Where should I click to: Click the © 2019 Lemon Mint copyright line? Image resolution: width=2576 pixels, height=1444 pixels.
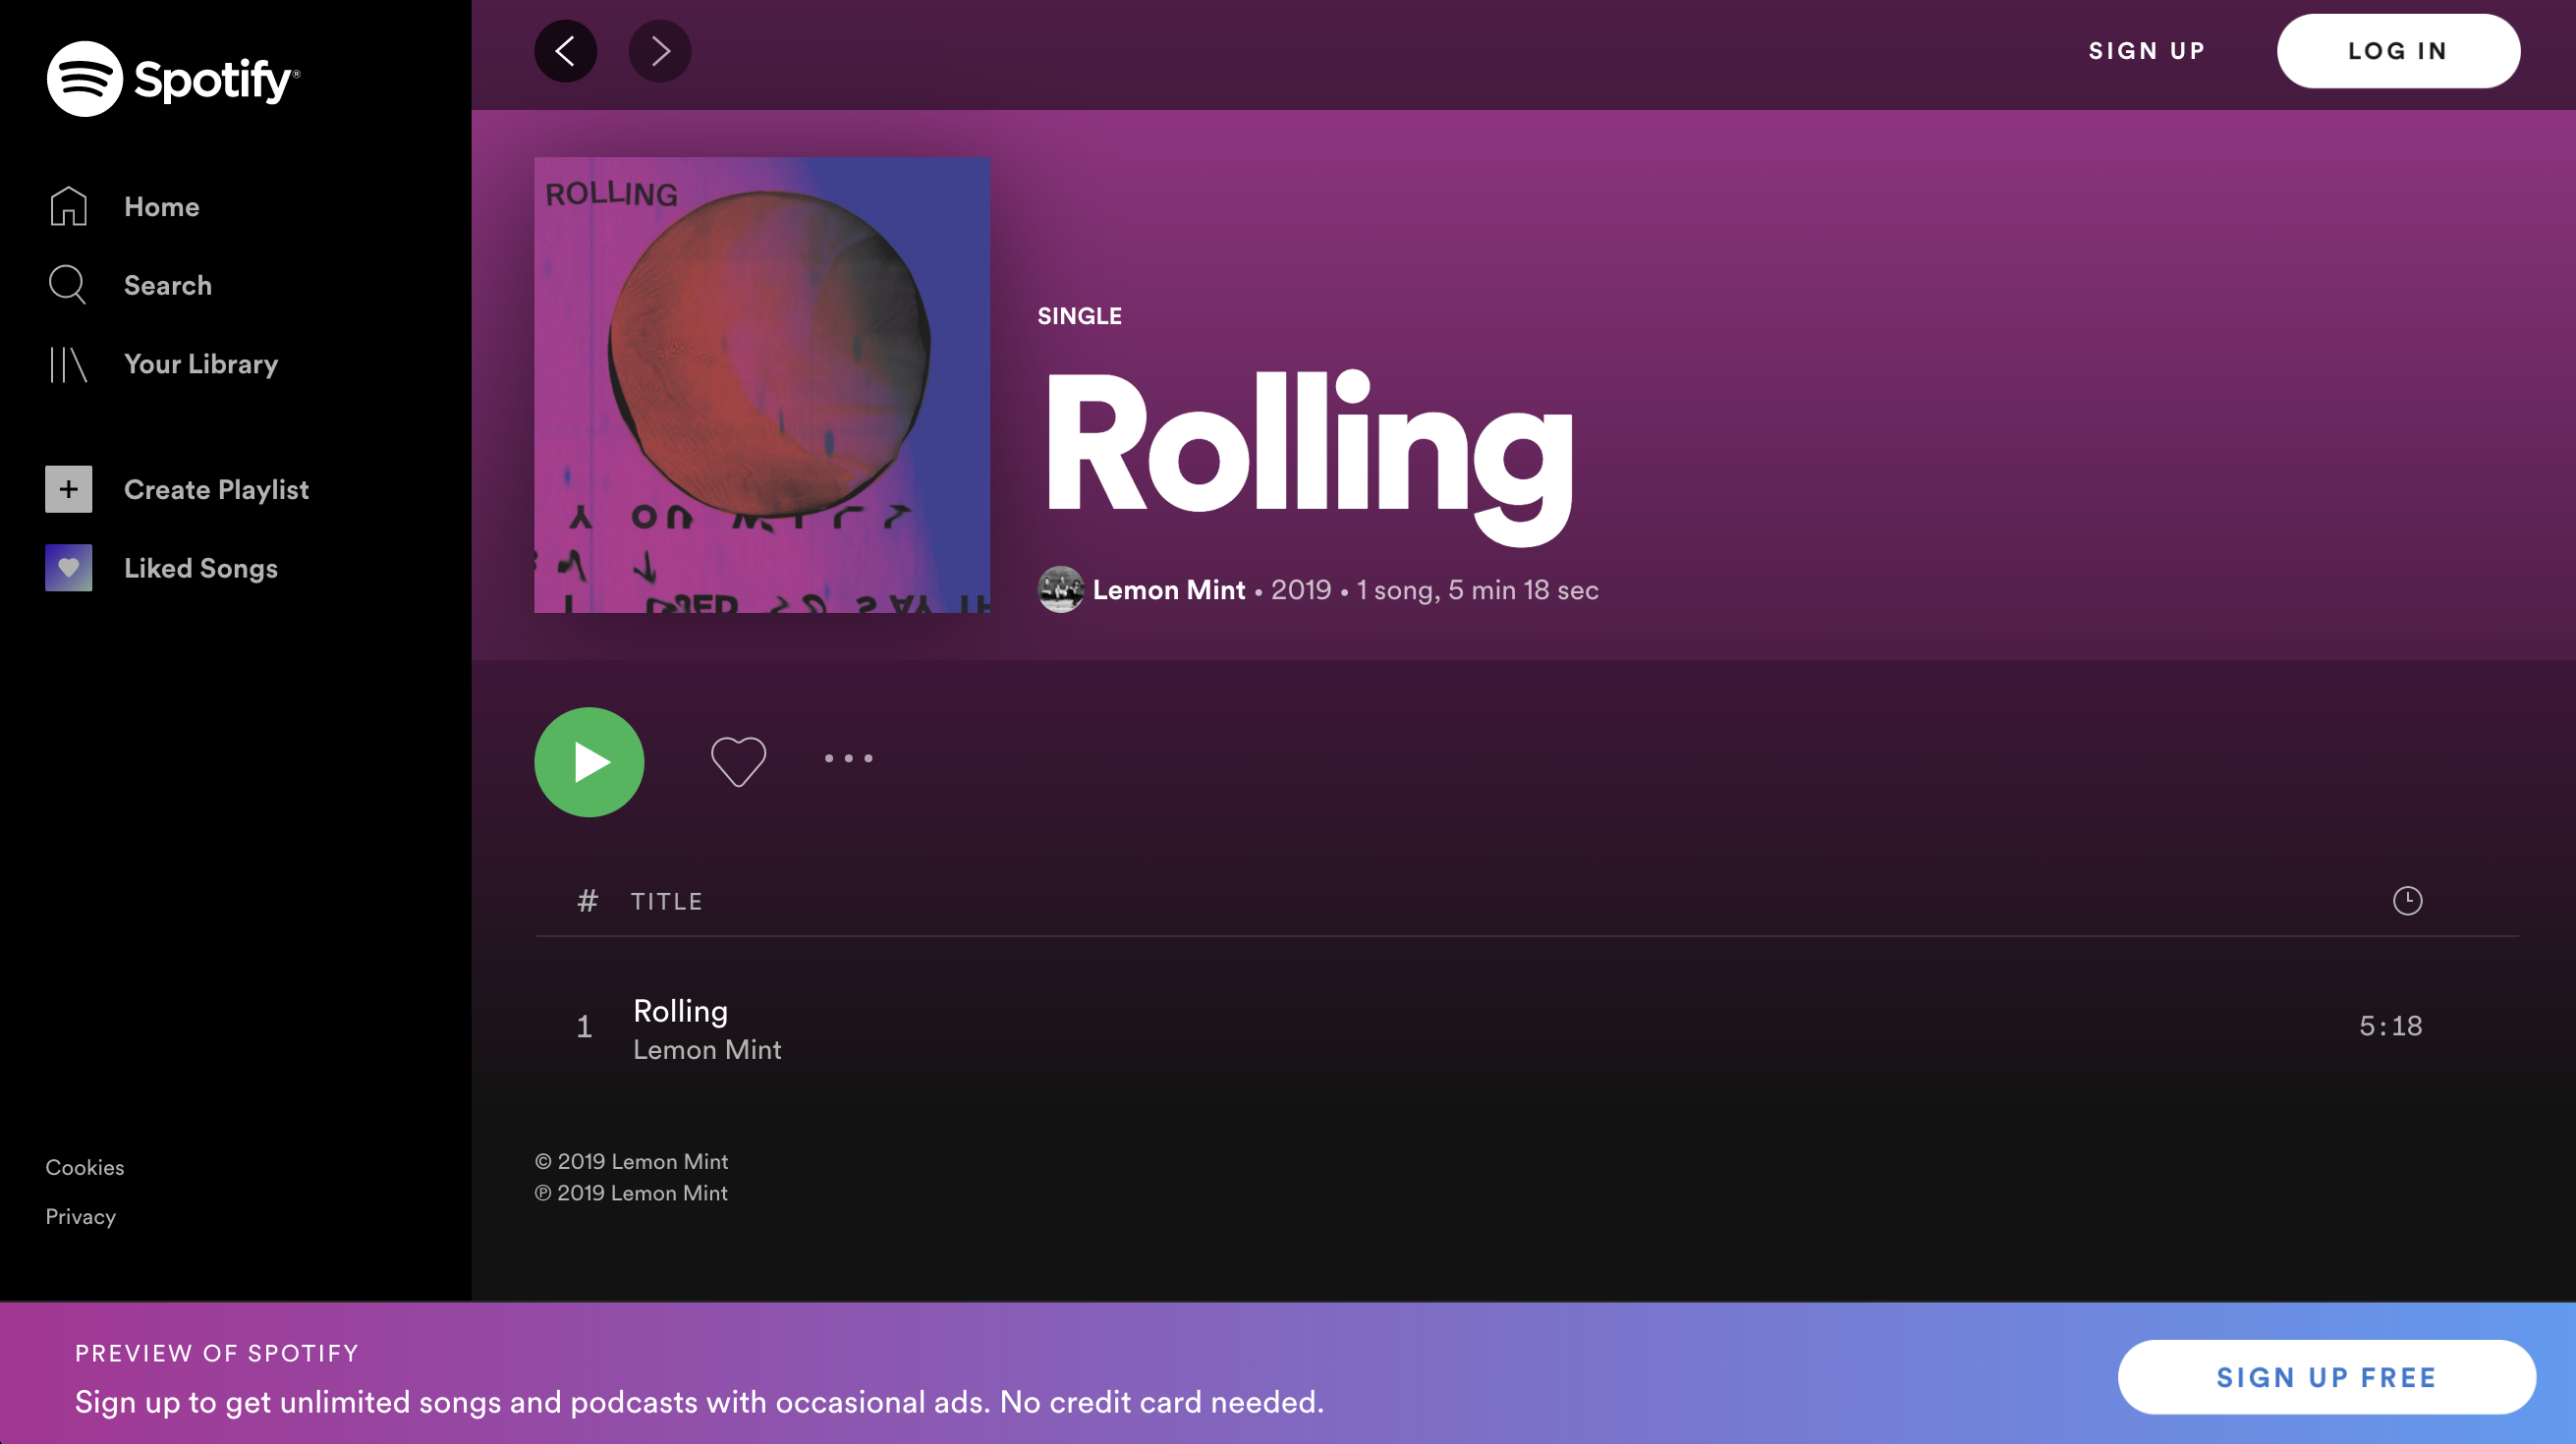point(631,1162)
